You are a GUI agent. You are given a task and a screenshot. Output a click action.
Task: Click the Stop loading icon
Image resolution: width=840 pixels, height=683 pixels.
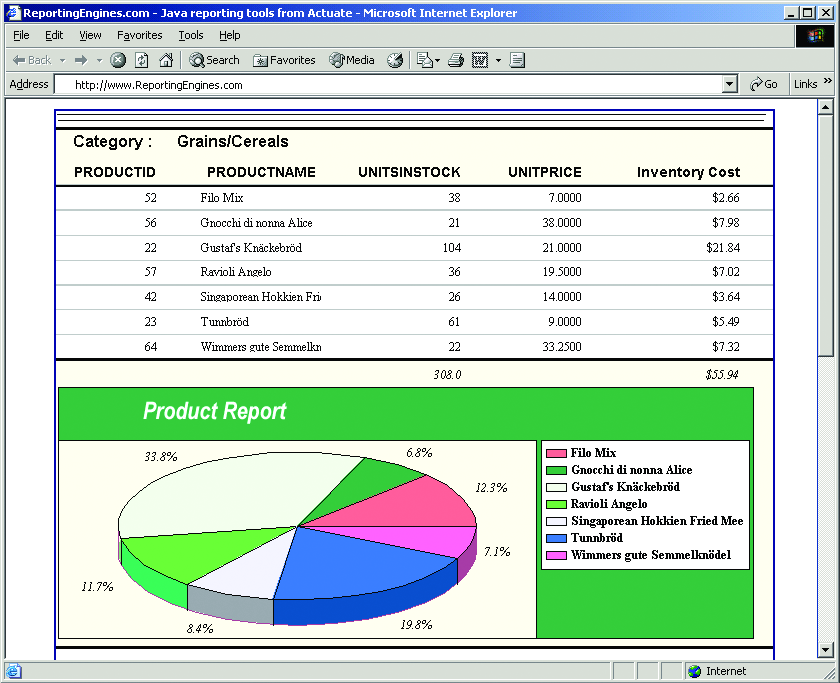118,60
